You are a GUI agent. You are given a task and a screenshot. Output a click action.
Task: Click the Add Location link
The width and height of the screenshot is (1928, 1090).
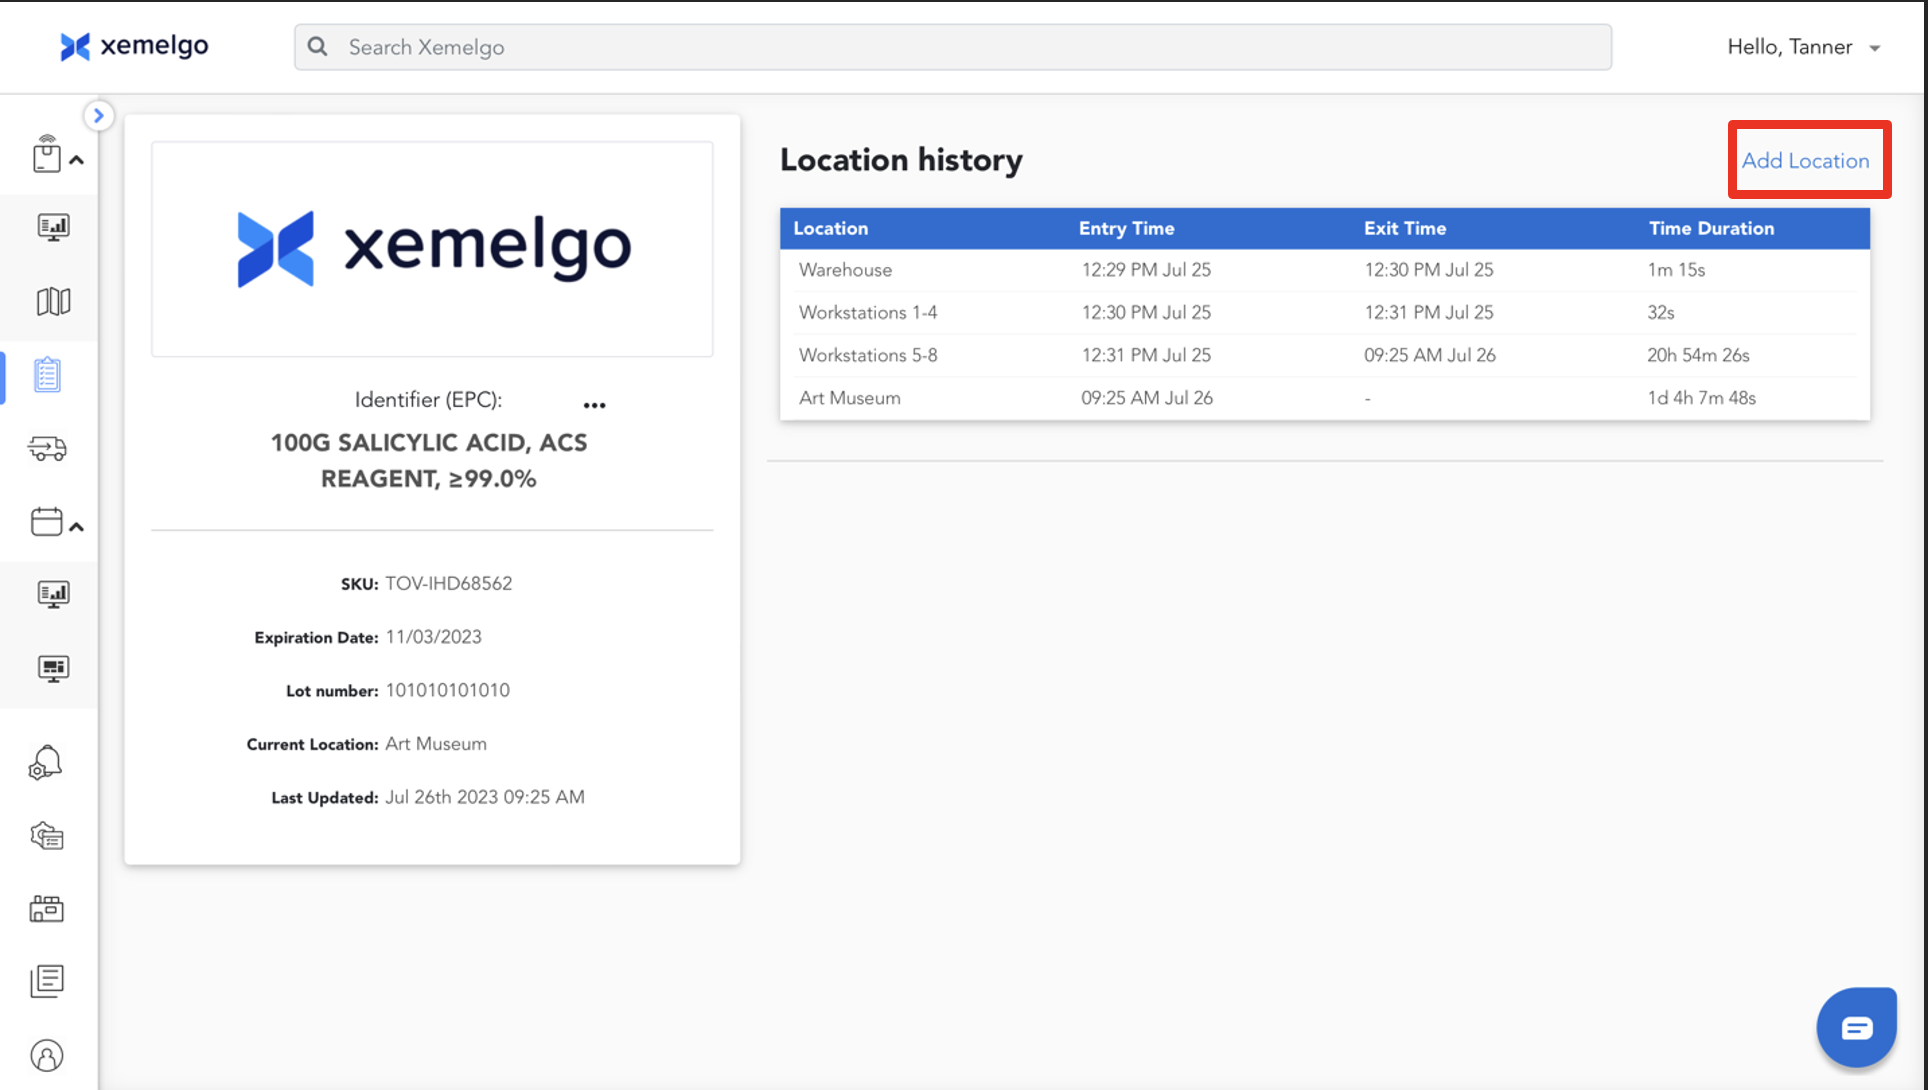(x=1805, y=161)
